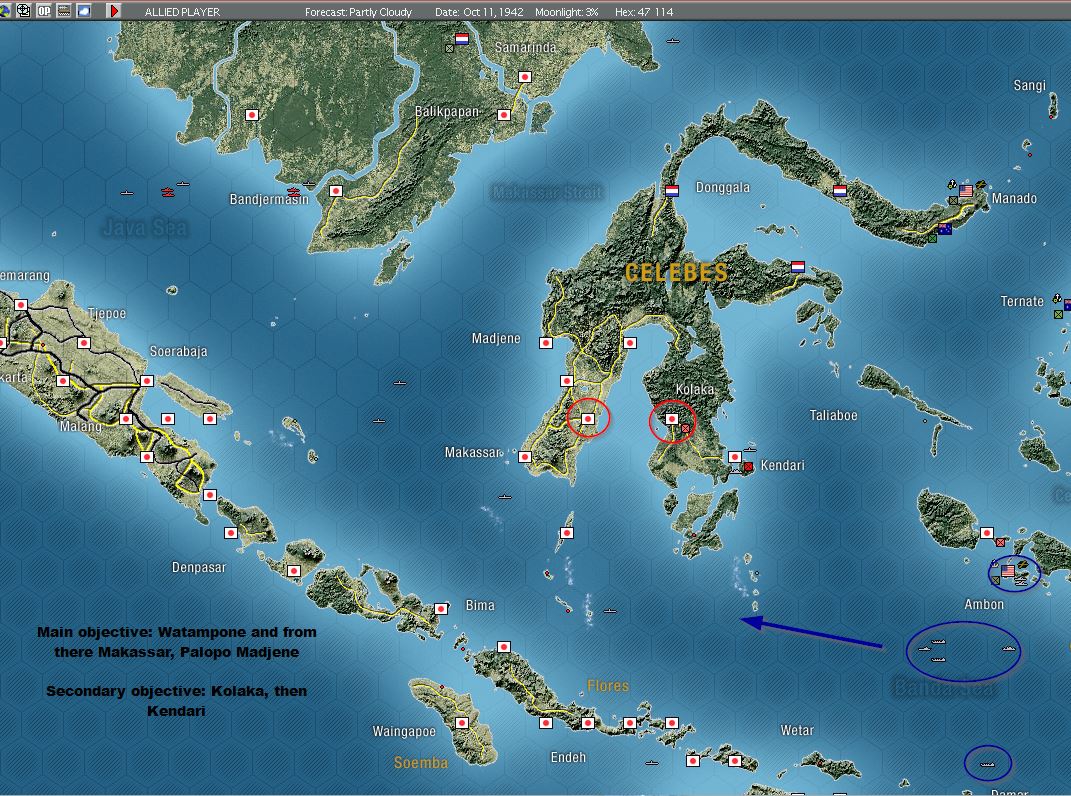Select the Australian flag base southwest of Manado
1071x796 pixels.
pos(945,228)
